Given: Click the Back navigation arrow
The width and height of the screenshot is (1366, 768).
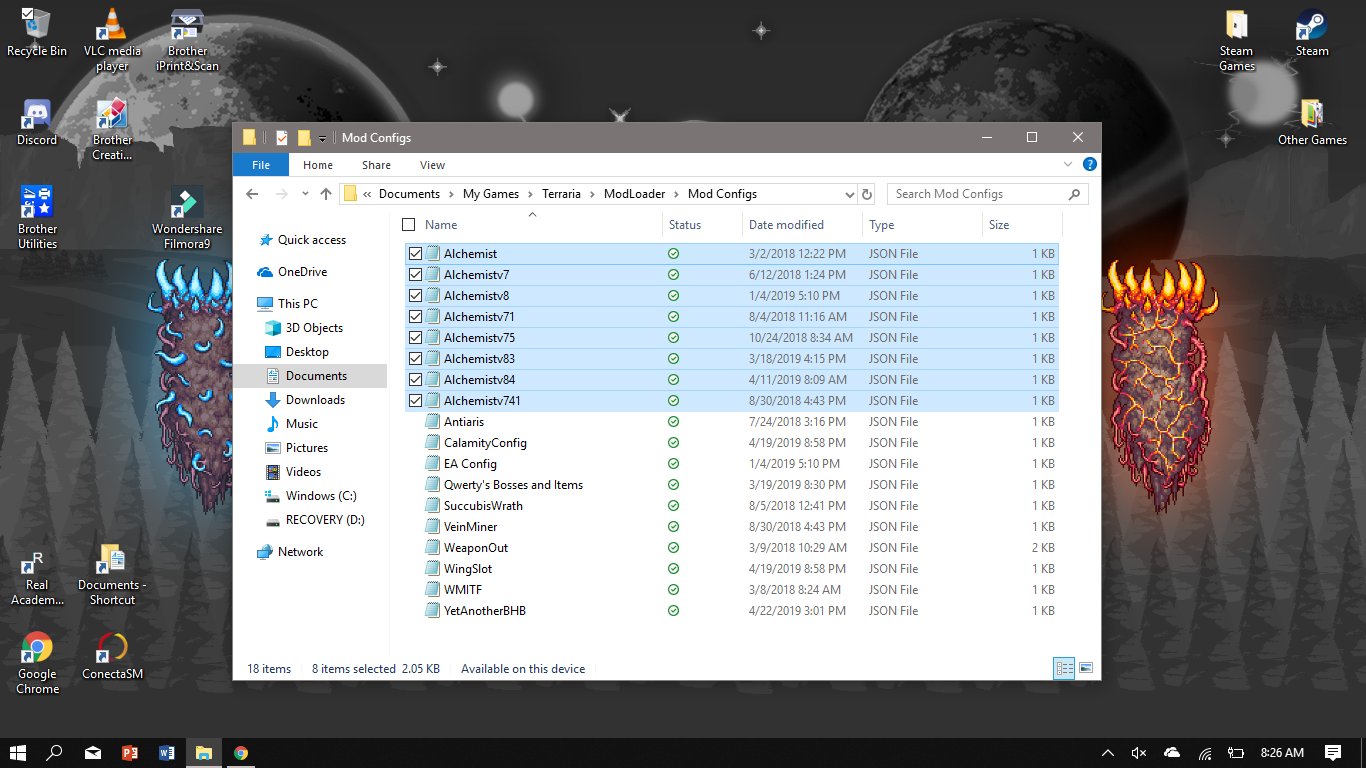Looking at the screenshot, I should click(253, 194).
